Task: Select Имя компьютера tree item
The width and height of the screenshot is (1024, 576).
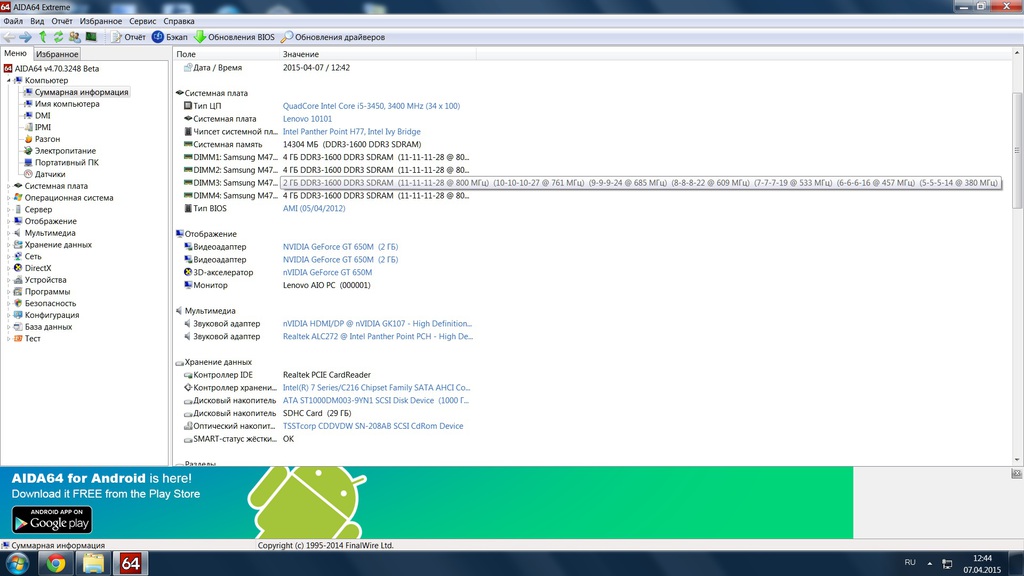Action: tap(67, 104)
